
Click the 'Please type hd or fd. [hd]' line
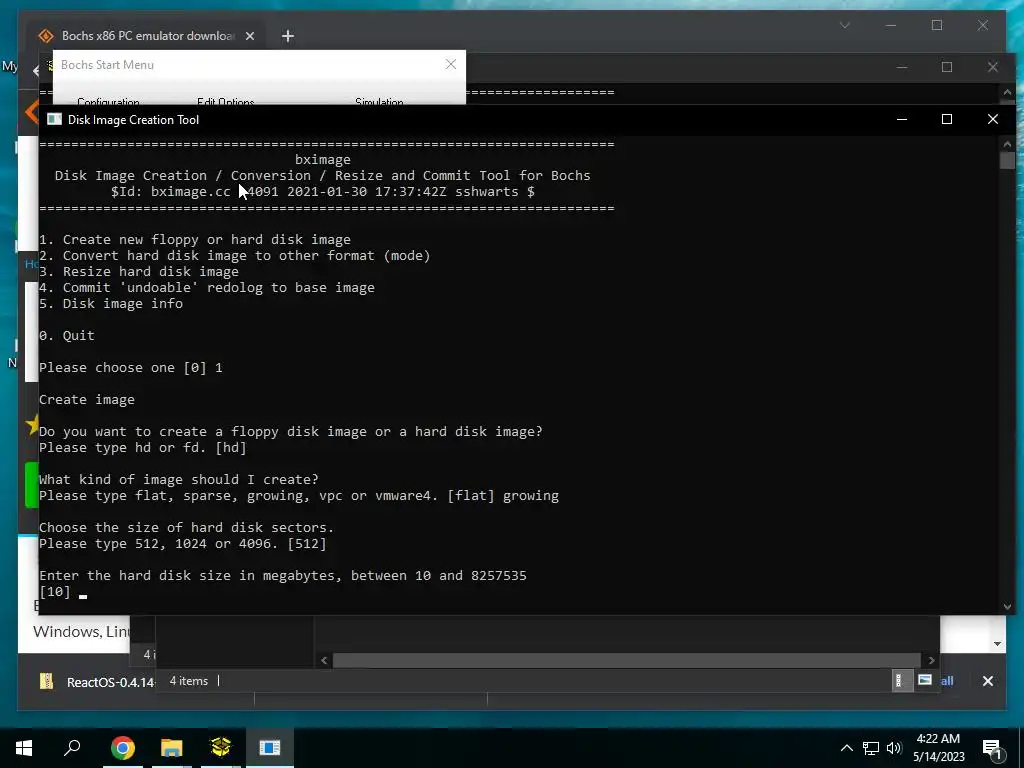point(142,447)
